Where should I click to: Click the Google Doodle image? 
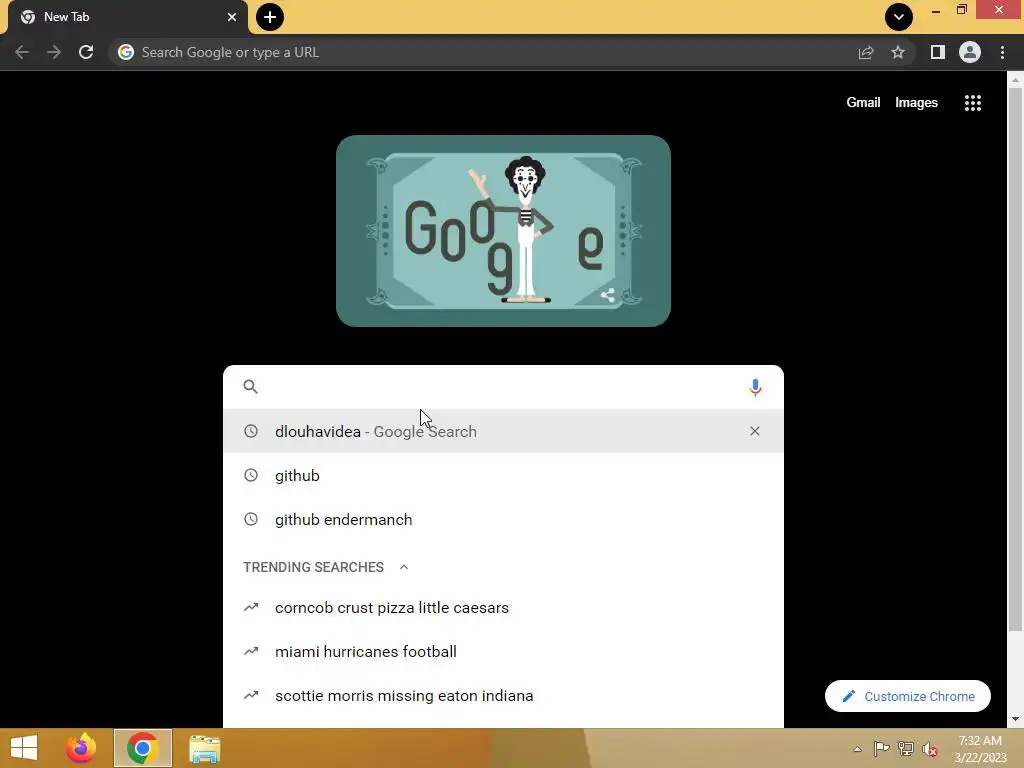(504, 231)
